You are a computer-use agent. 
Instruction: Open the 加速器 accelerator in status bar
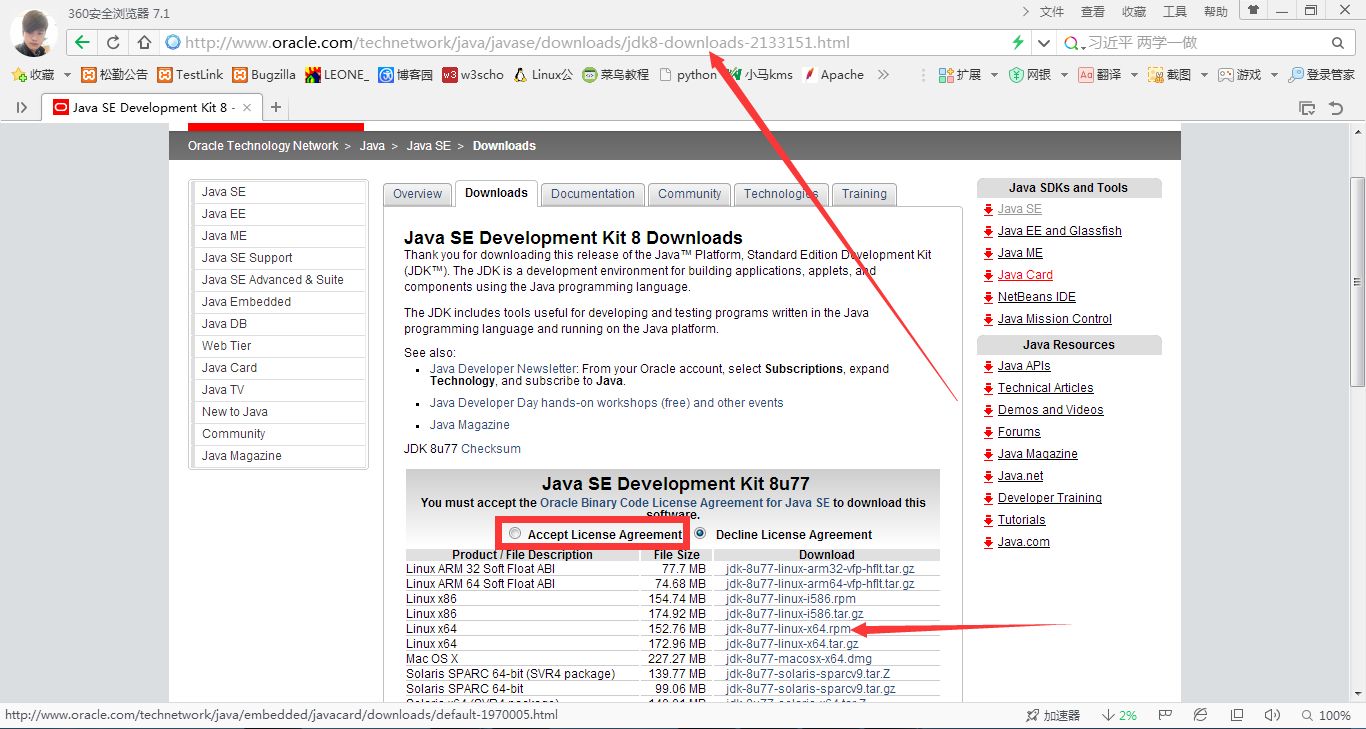point(1053,716)
